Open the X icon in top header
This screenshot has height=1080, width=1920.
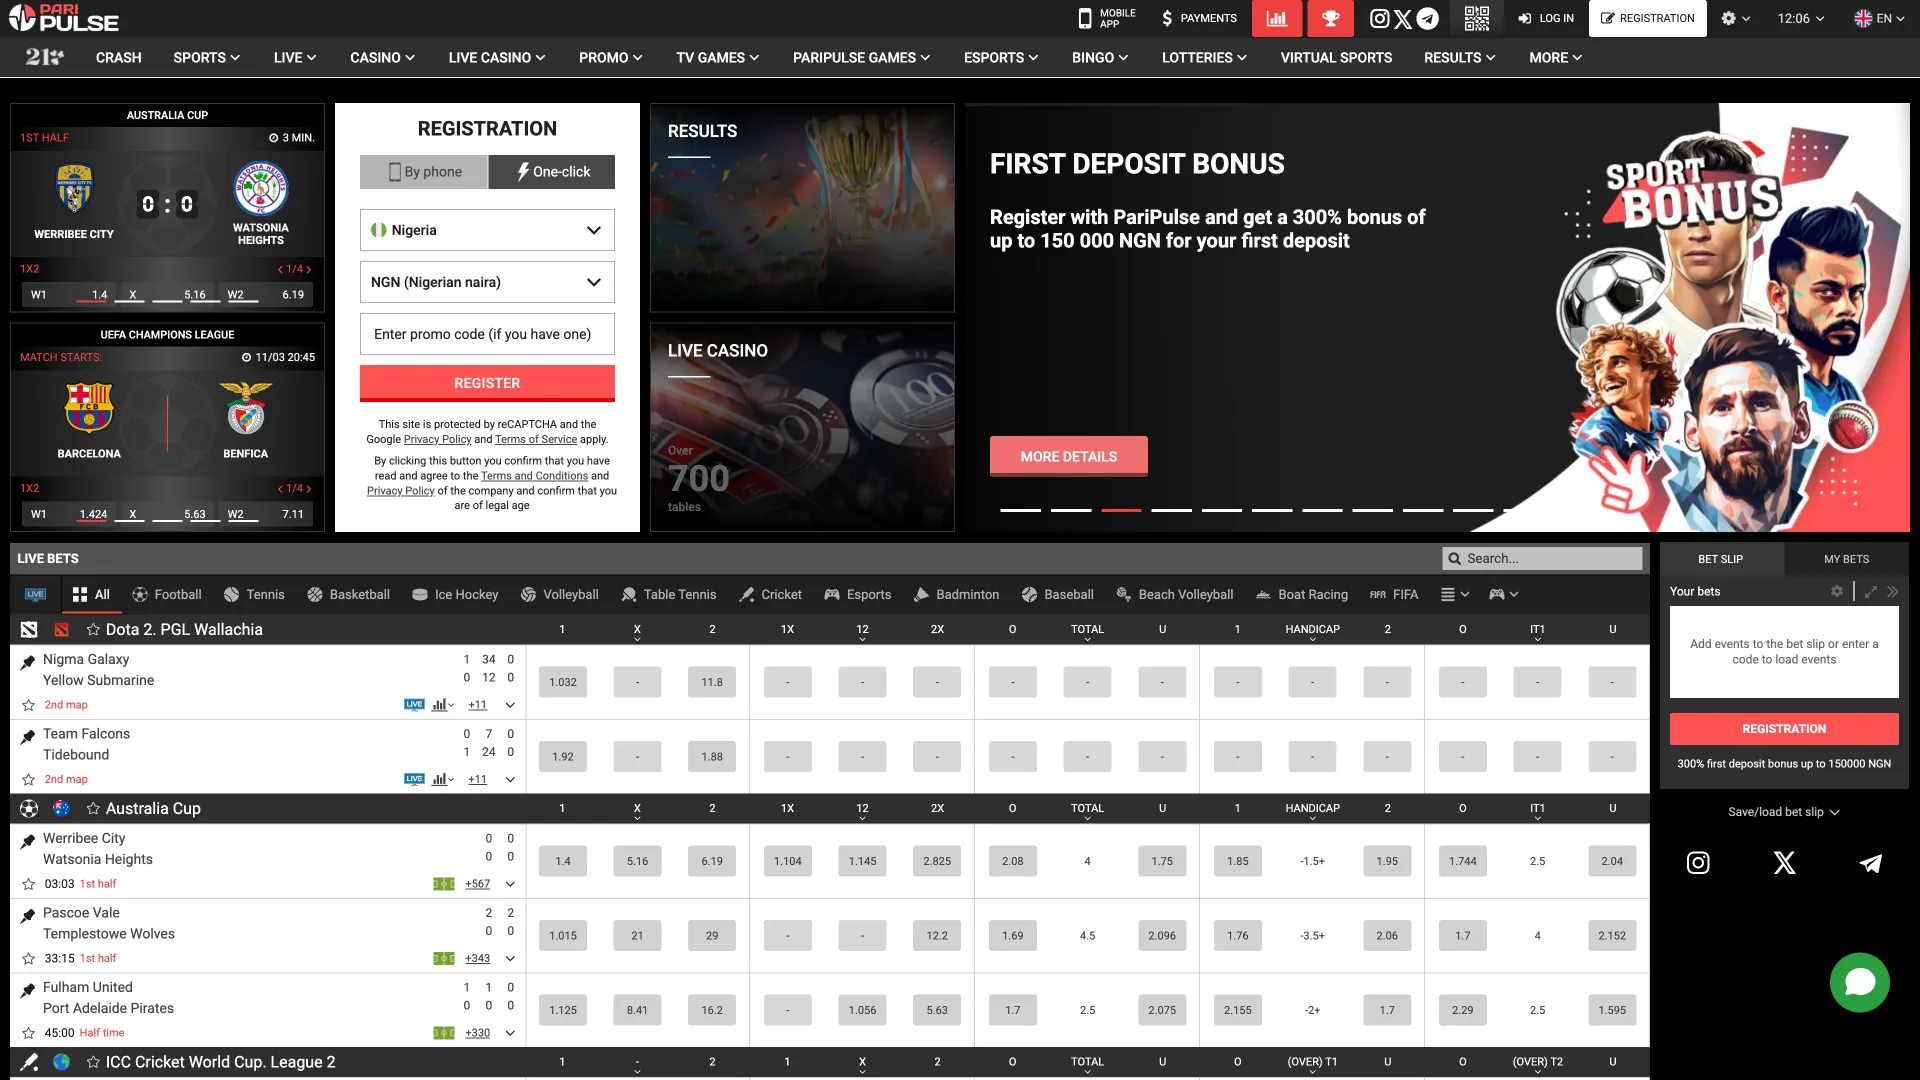(x=1403, y=18)
